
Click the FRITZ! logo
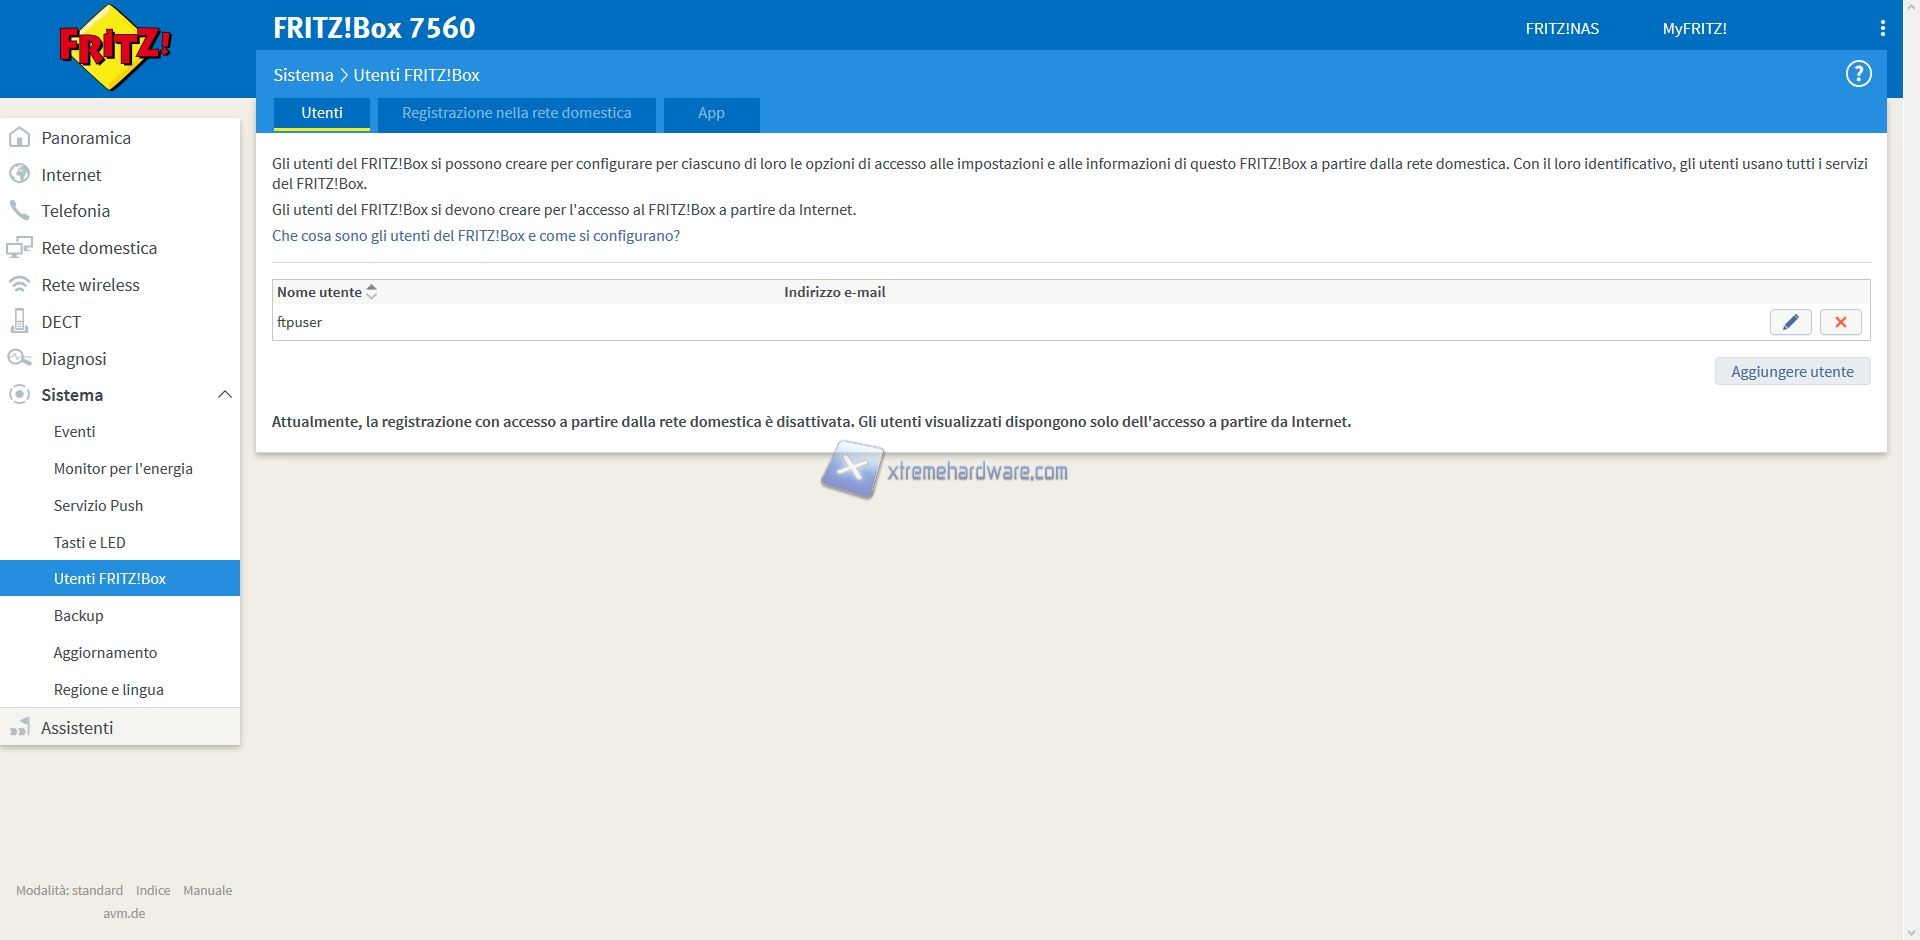pos(115,47)
